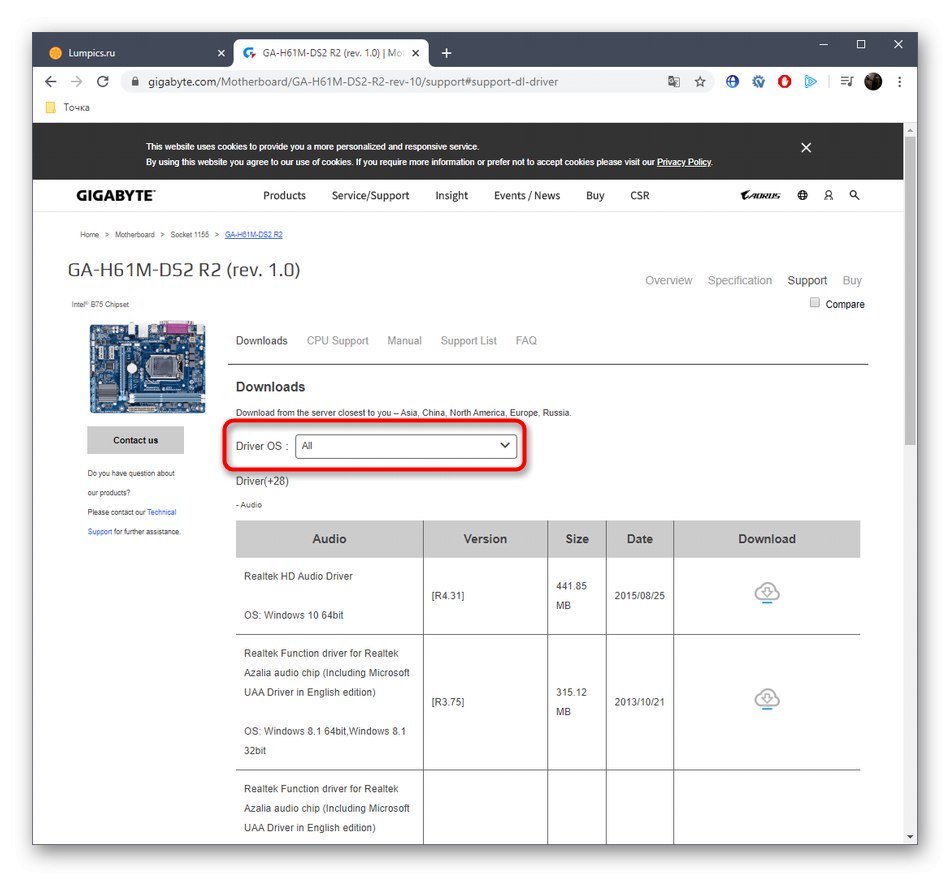Click the AORUS logo in header

(760, 195)
